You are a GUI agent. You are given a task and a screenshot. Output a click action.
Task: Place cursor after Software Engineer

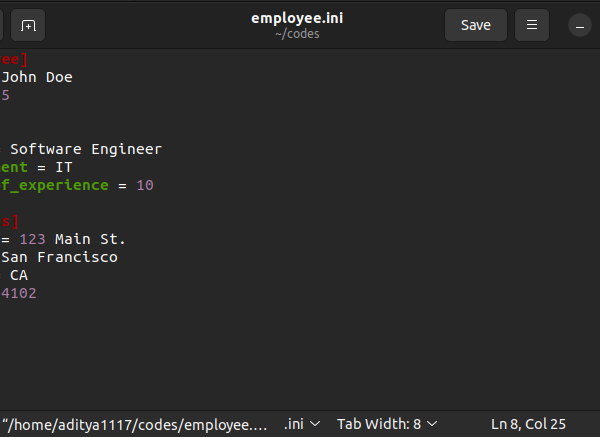[x=163, y=149]
